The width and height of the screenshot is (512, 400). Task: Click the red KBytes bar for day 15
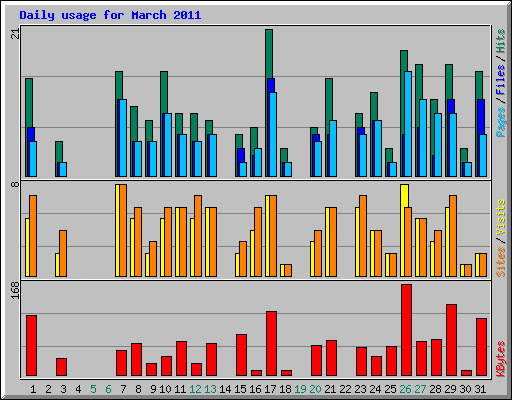pos(241,355)
